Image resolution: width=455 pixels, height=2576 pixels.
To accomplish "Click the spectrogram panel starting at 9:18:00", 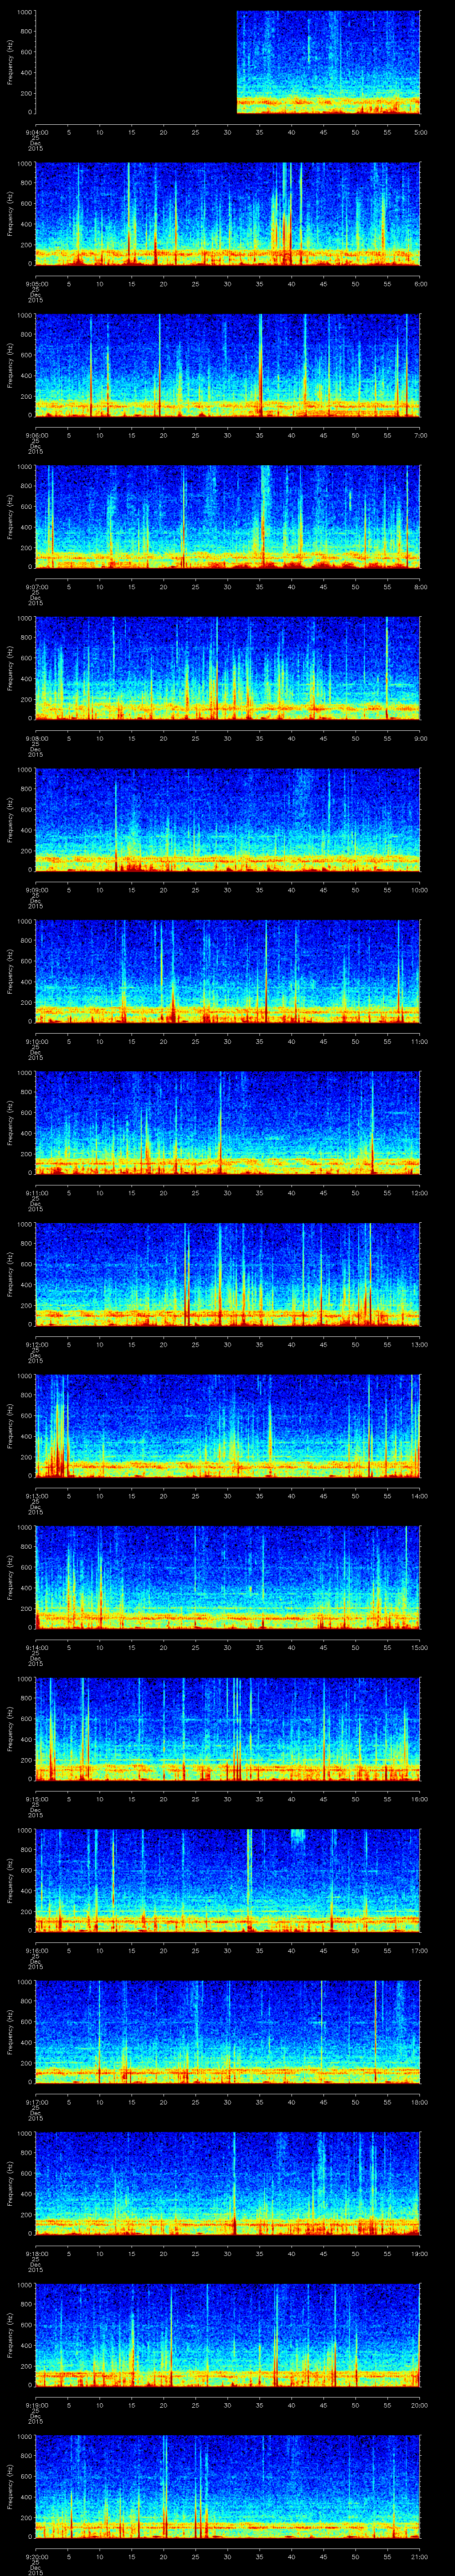I will [x=228, y=2183].
